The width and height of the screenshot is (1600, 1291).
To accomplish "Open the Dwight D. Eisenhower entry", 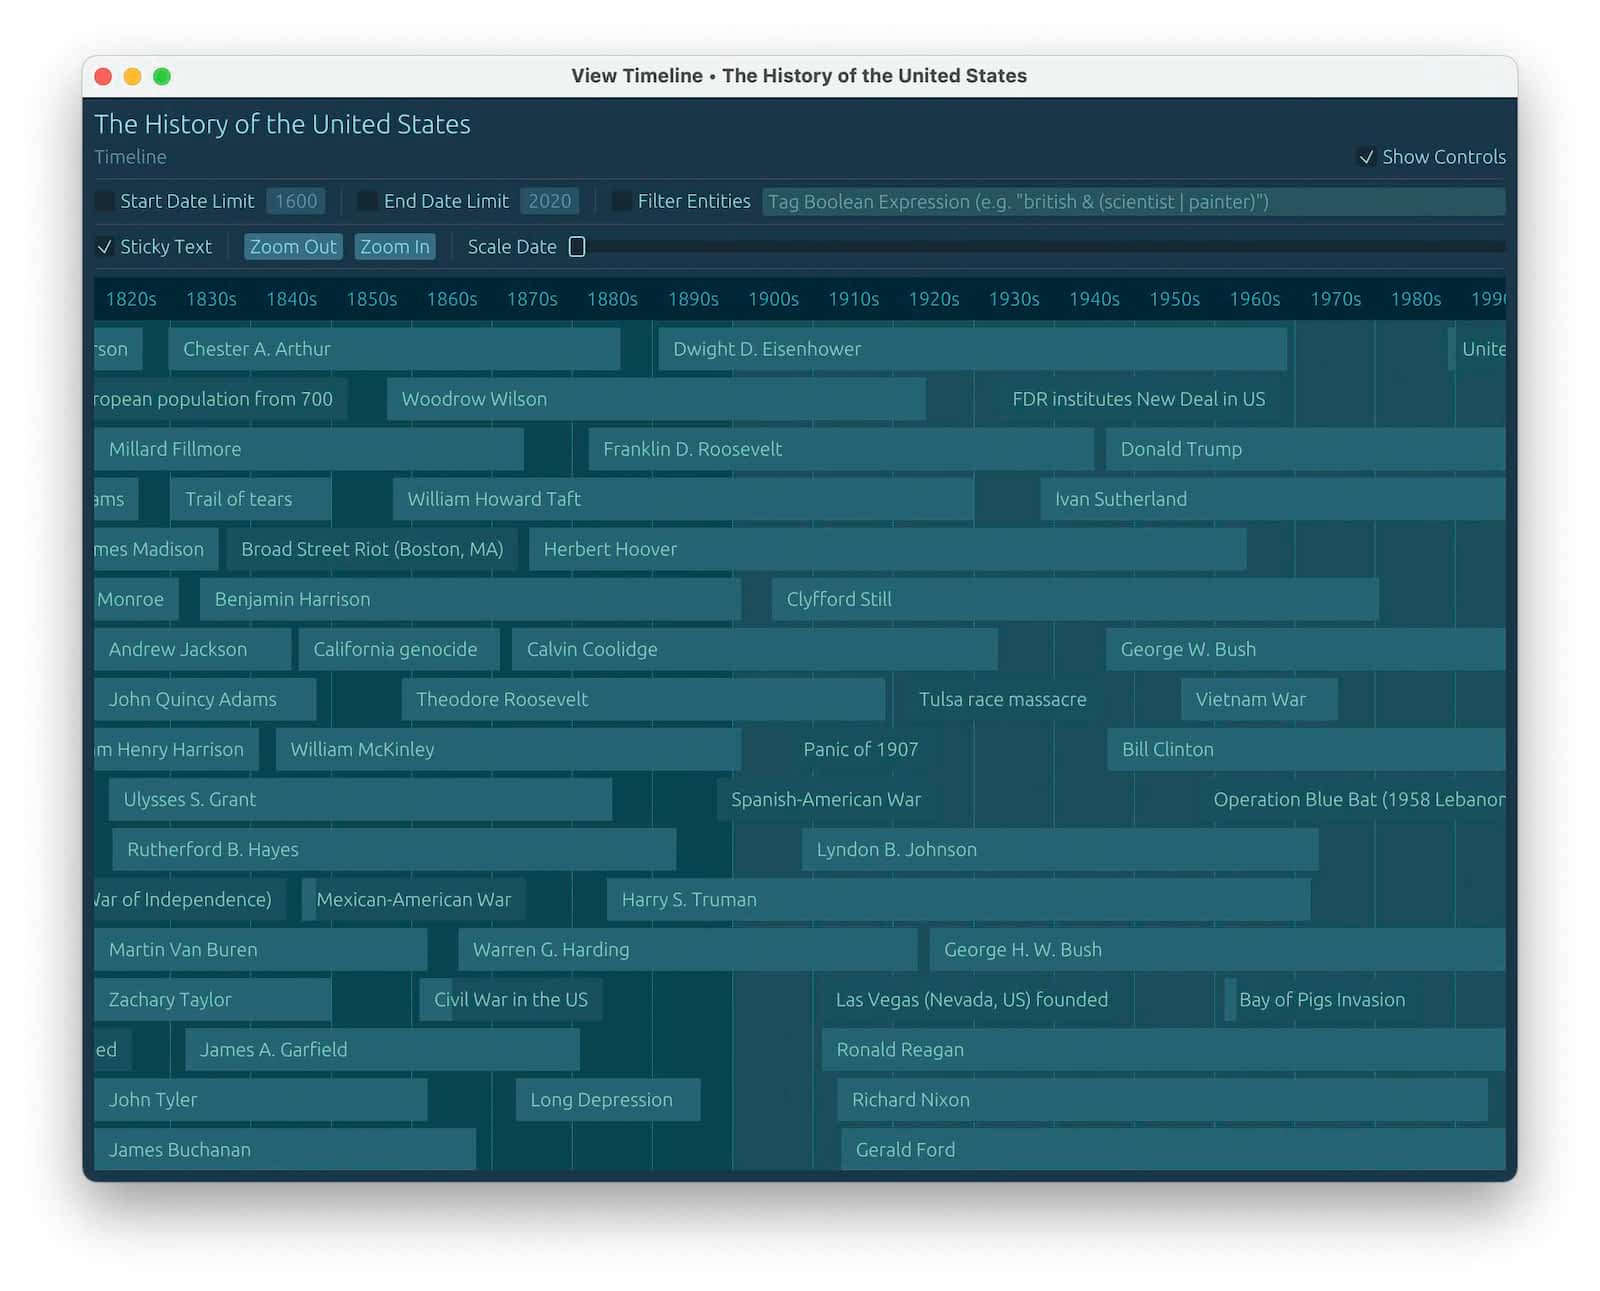I will click(972, 349).
